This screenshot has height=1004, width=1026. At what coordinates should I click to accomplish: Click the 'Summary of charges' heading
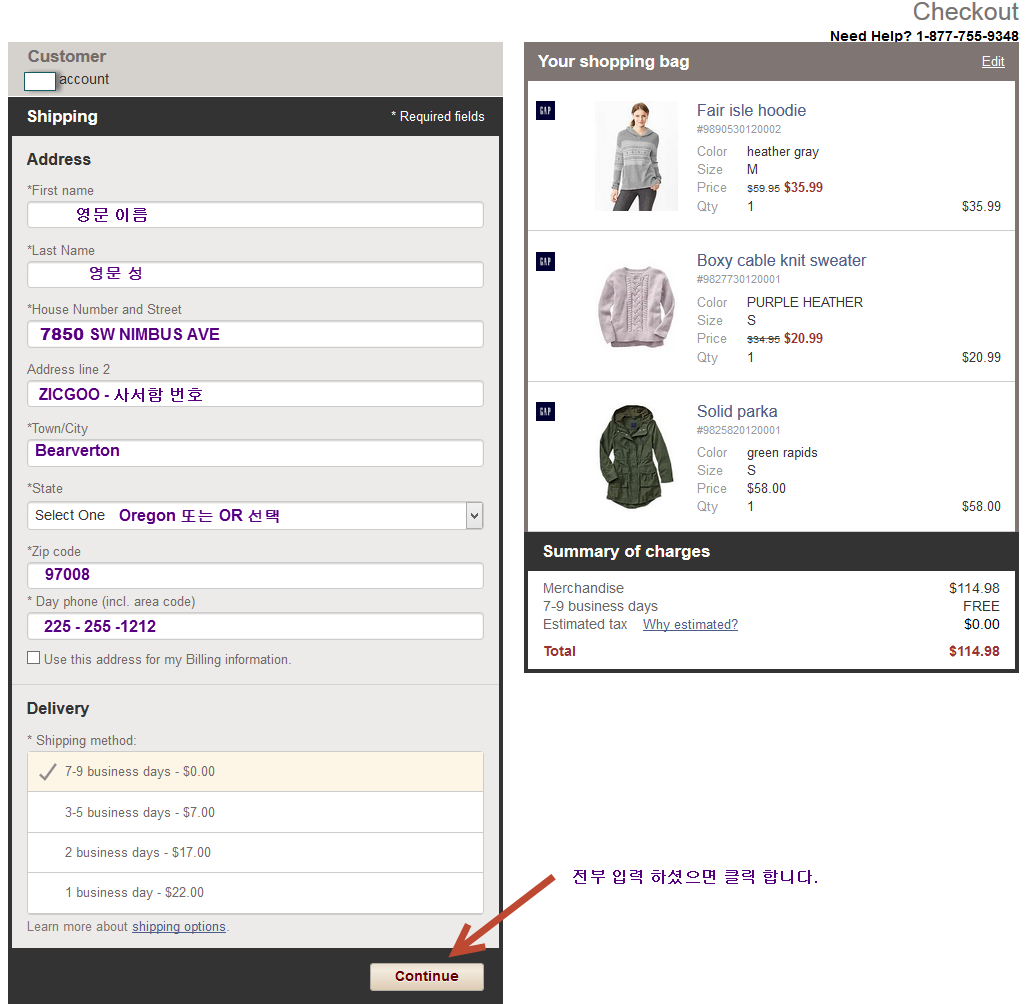coord(626,552)
